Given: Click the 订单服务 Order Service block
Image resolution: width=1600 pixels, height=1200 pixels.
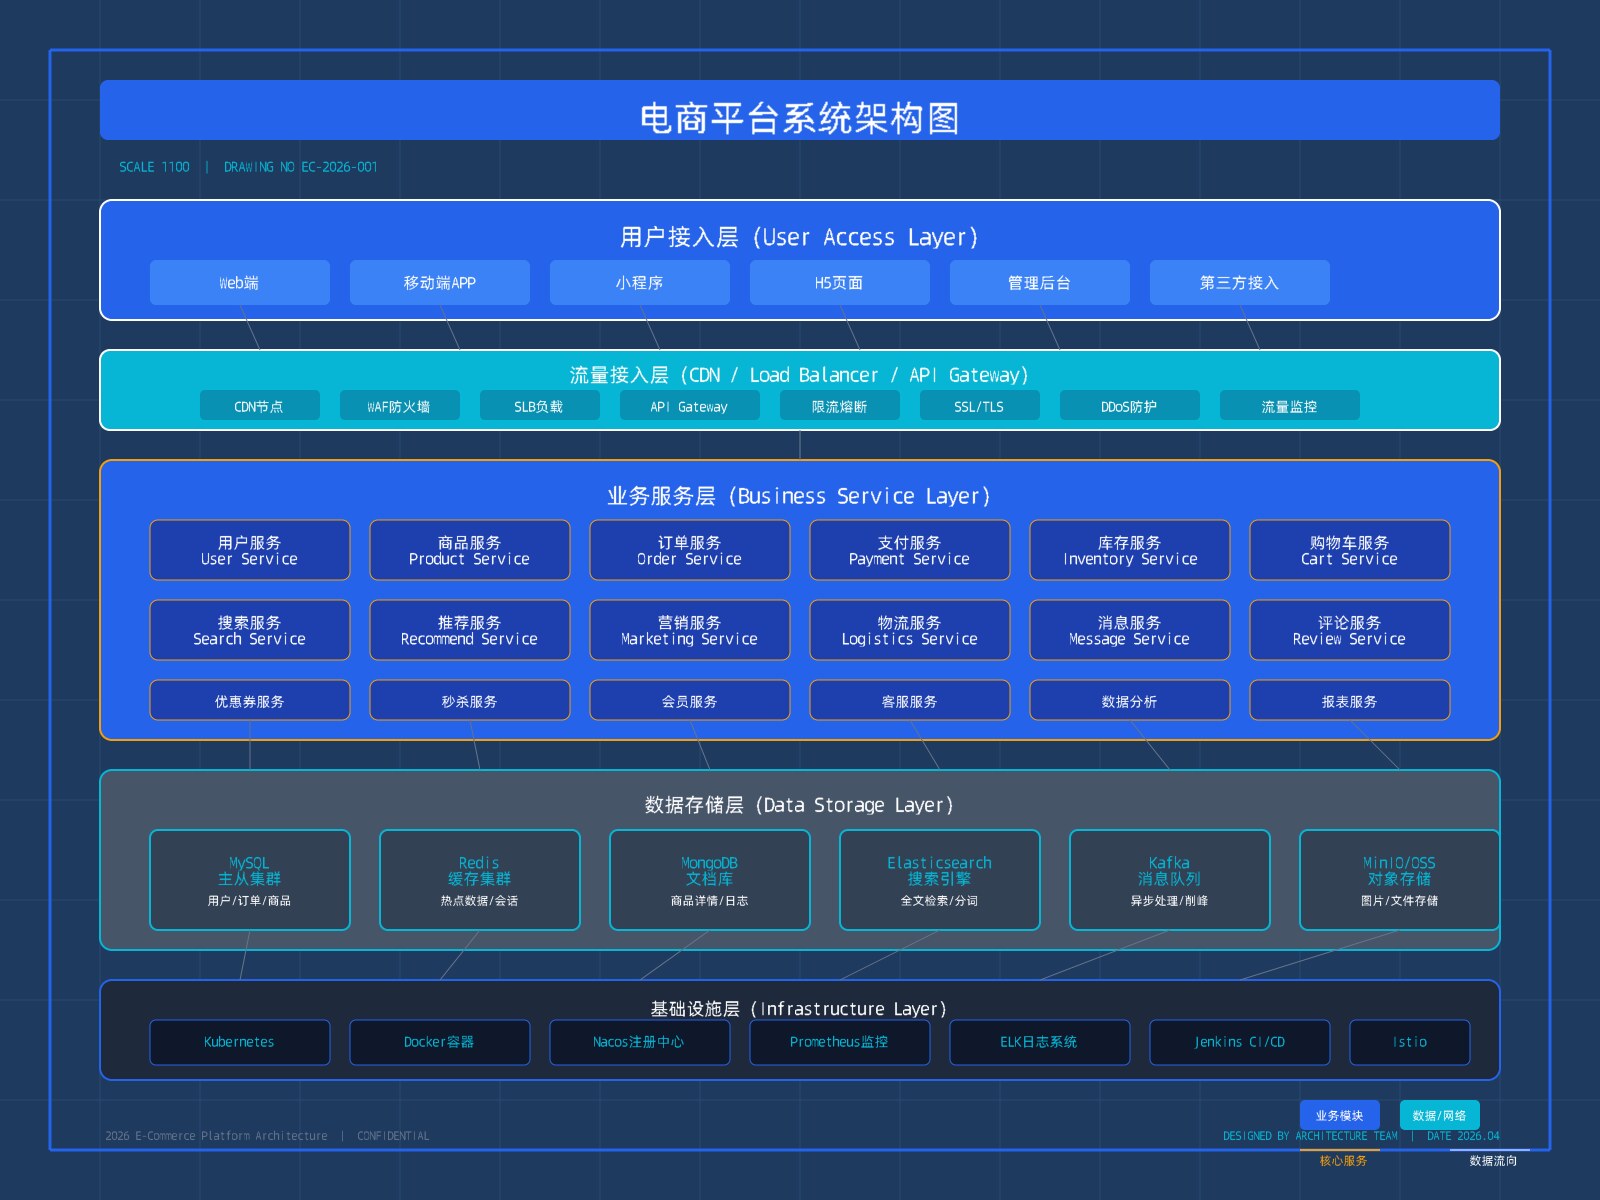Looking at the screenshot, I should click(x=690, y=550).
